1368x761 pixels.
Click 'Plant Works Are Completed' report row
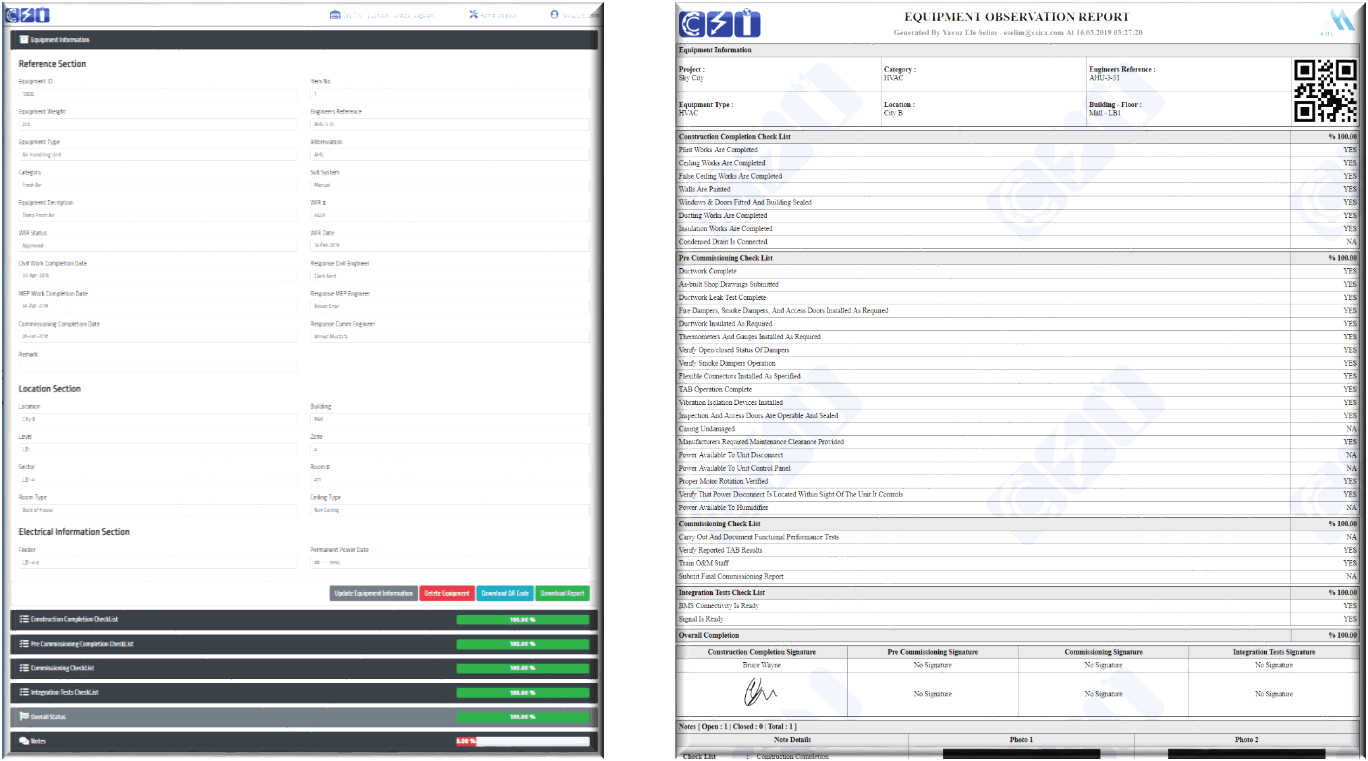(1018, 150)
